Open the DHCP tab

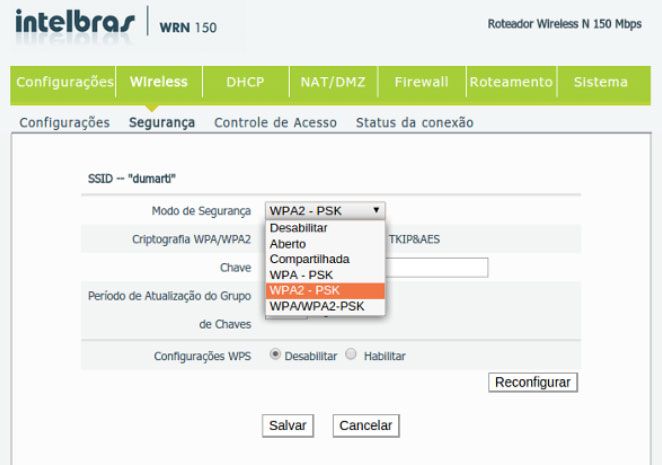(x=244, y=82)
